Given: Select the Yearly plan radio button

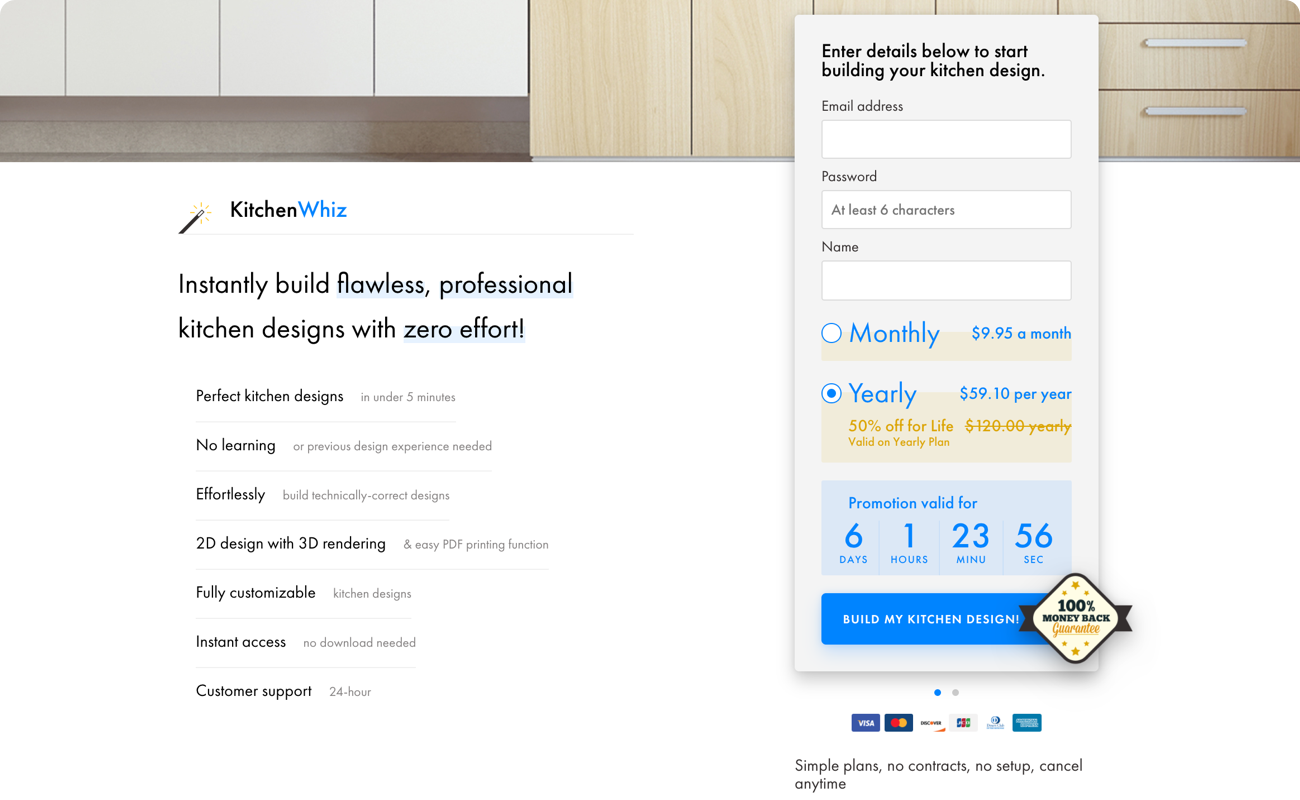Looking at the screenshot, I should click(831, 393).
